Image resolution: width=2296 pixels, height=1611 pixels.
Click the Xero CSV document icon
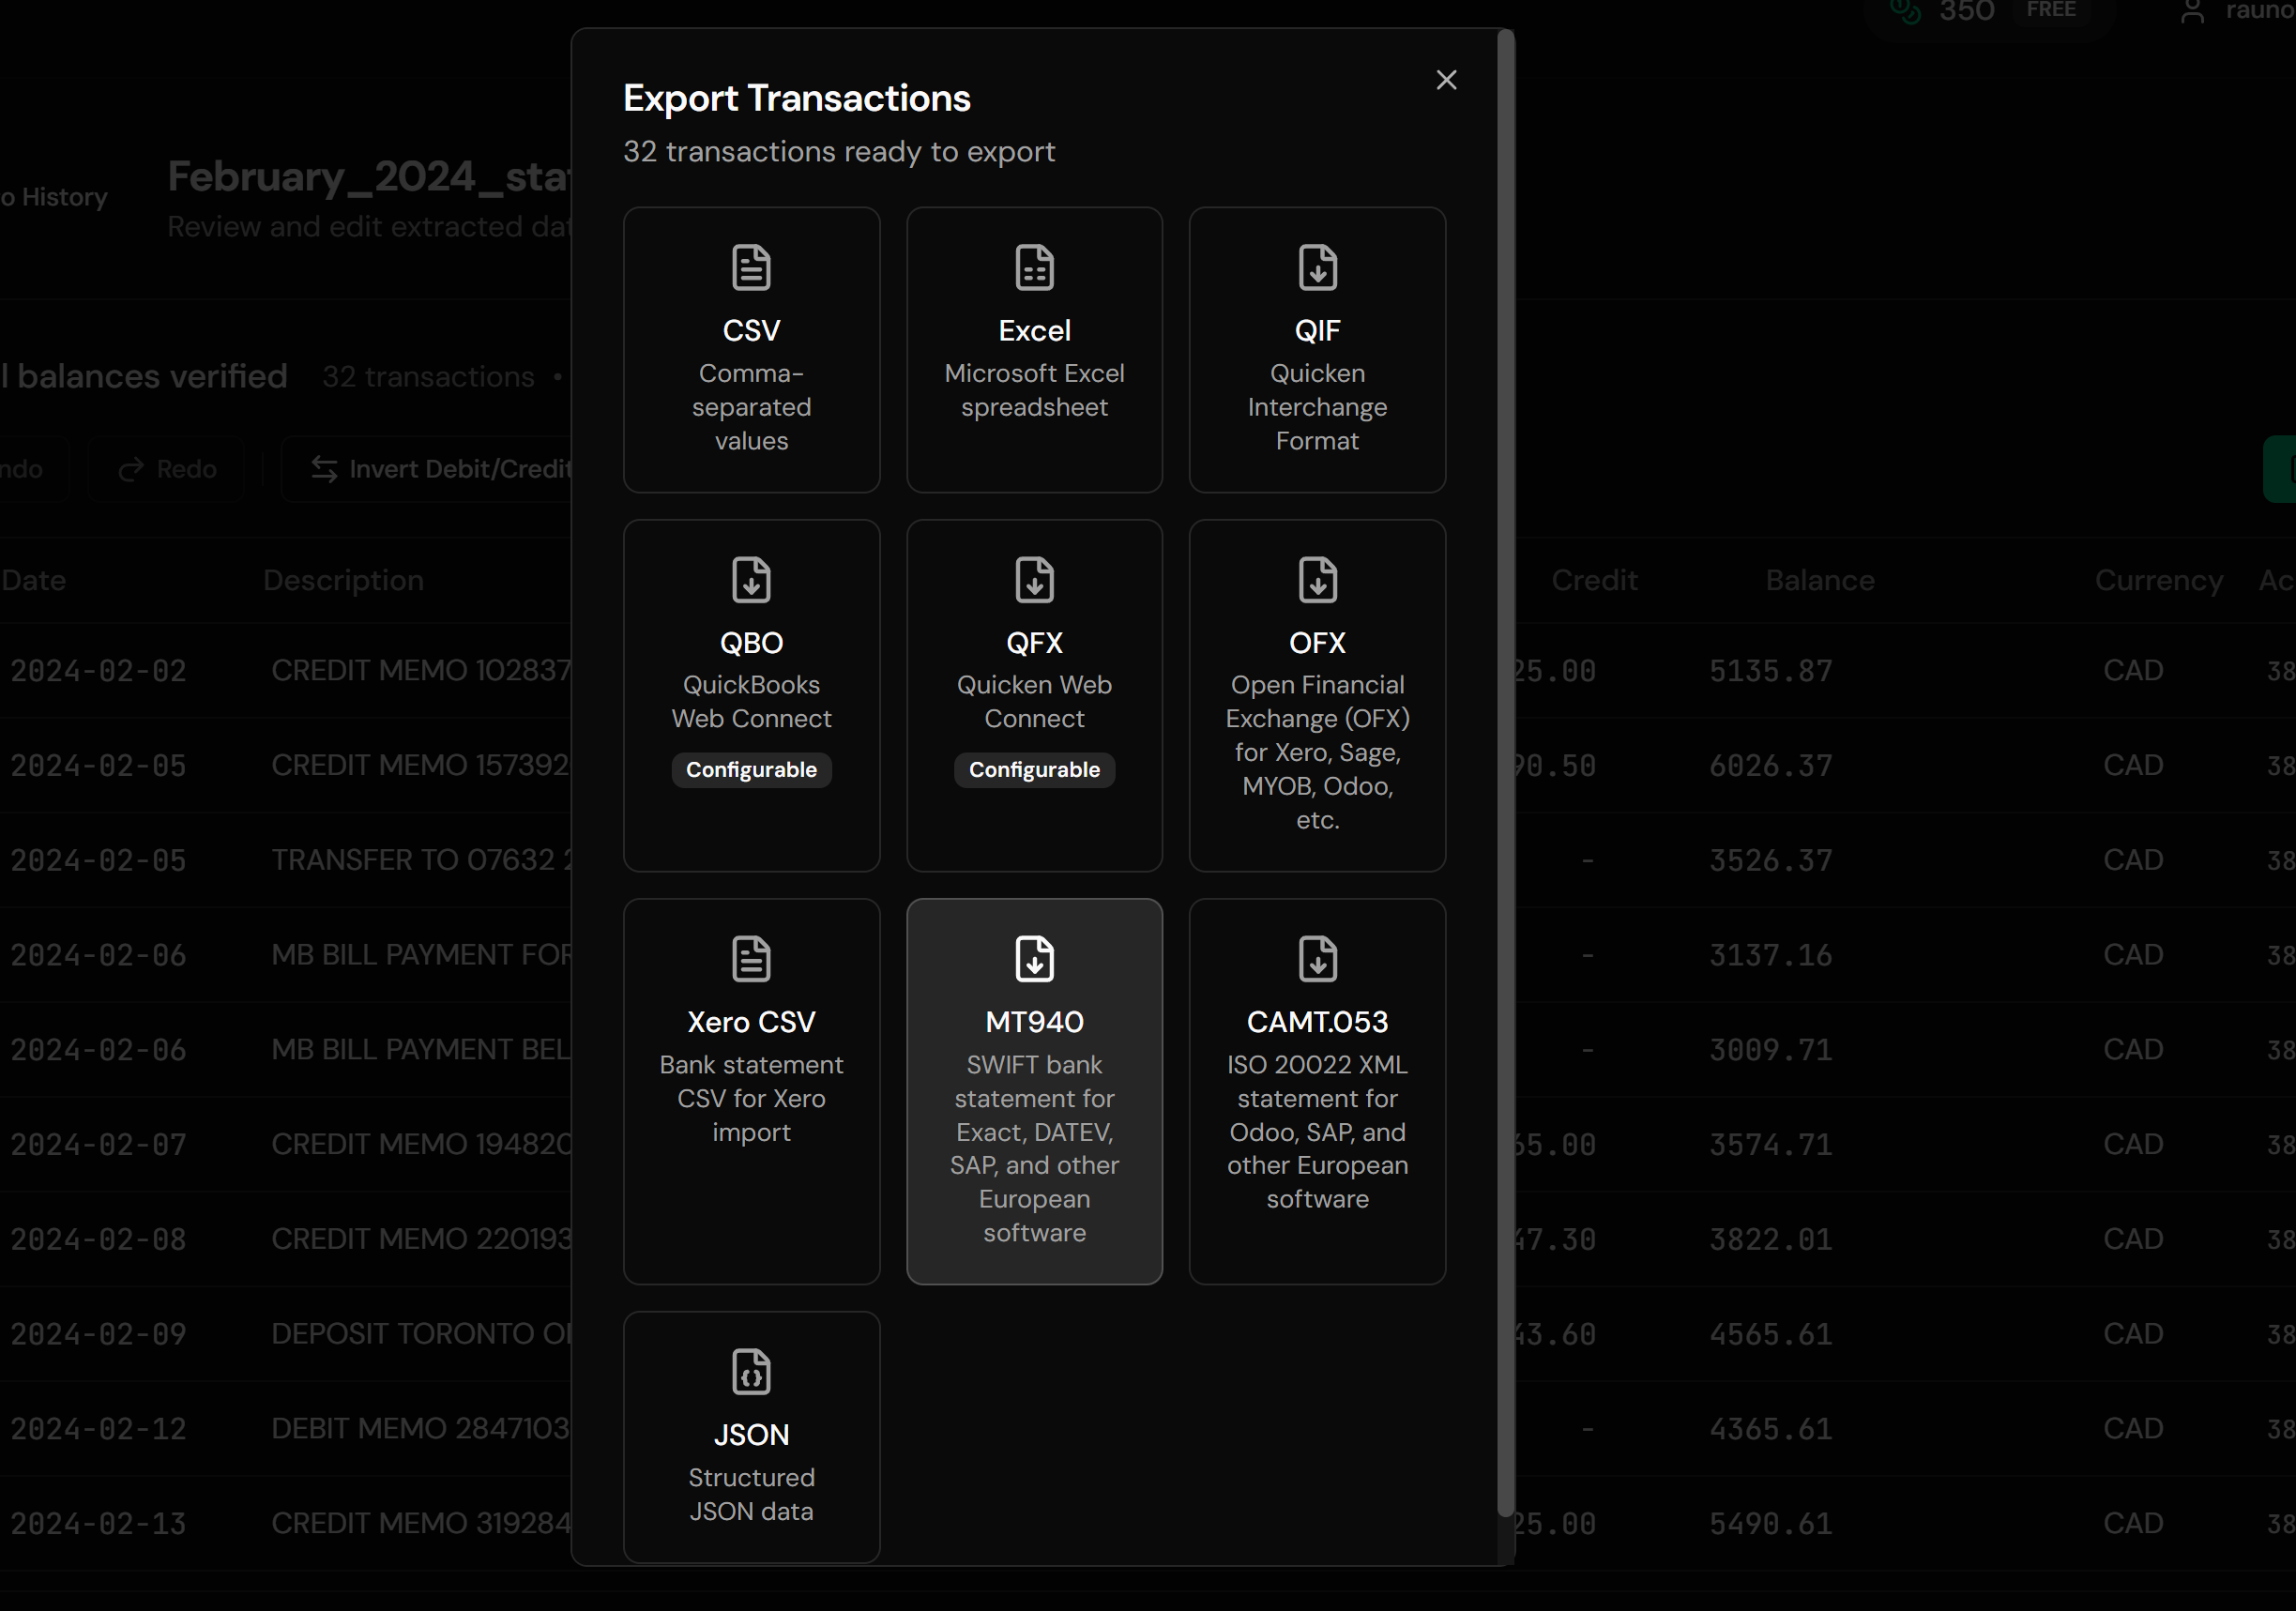pos(751,959)
